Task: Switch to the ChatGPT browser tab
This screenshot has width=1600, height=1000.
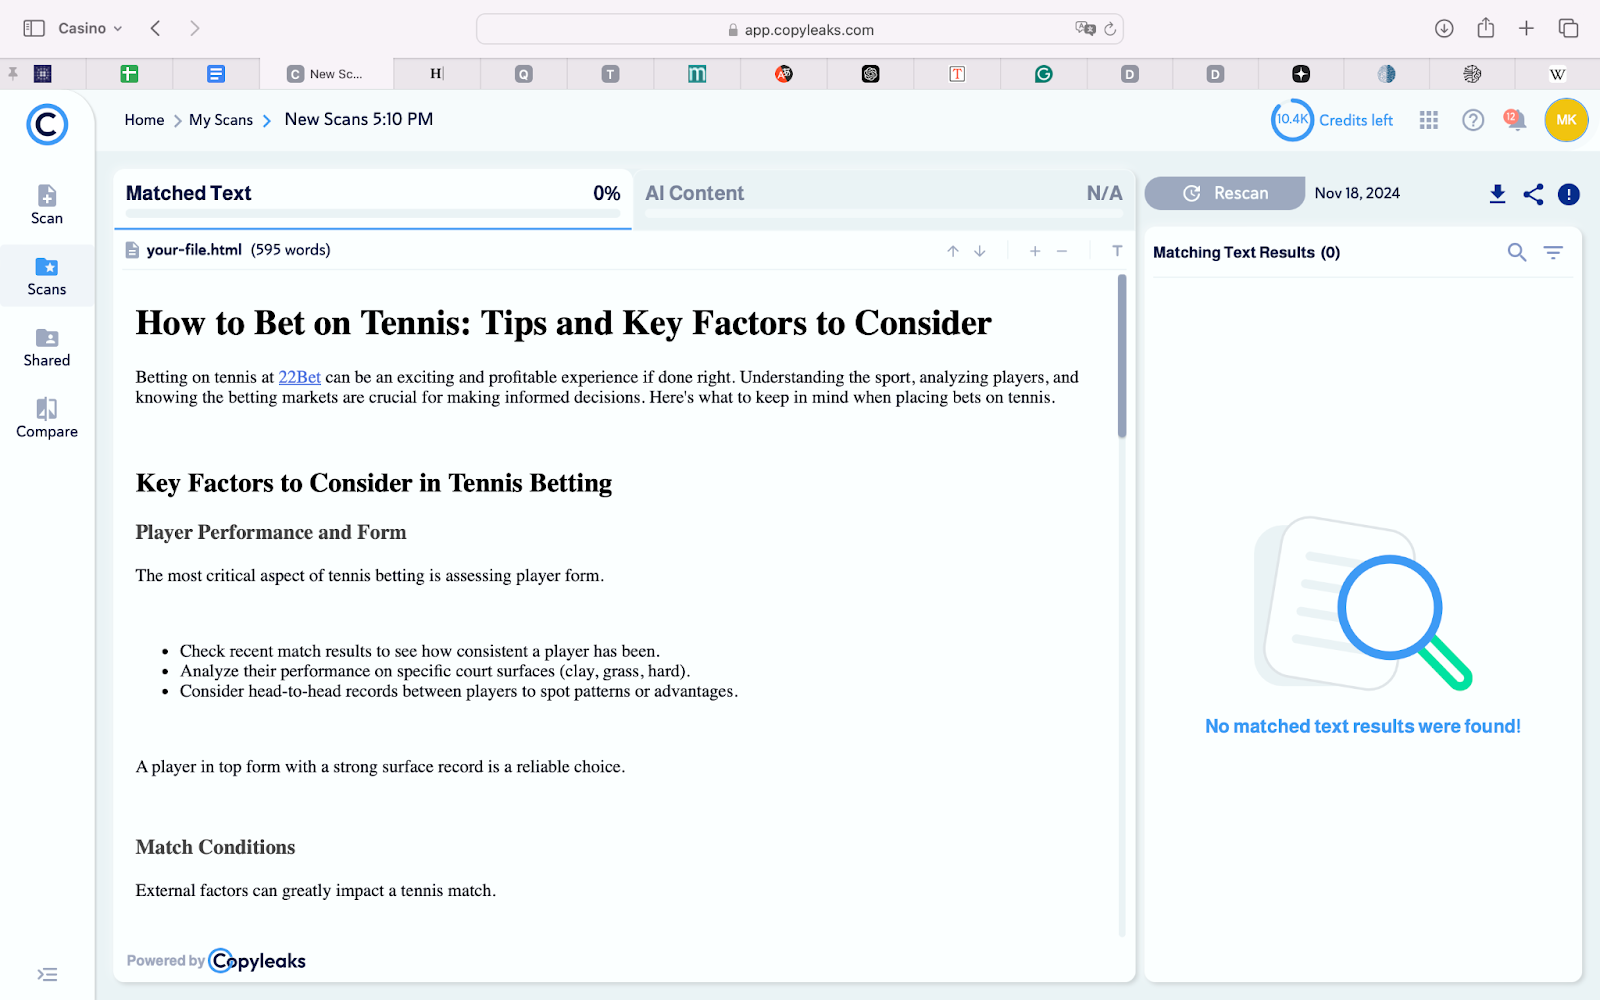Action: coord(871,74)
